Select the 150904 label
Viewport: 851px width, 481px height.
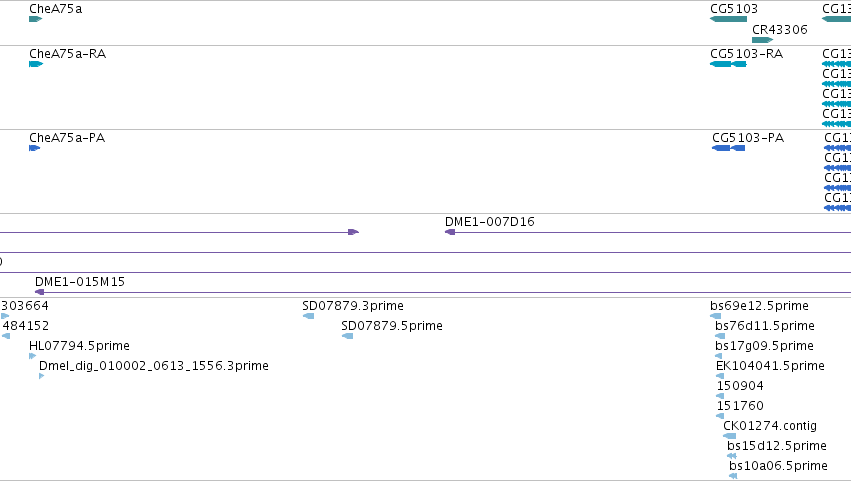740,386
